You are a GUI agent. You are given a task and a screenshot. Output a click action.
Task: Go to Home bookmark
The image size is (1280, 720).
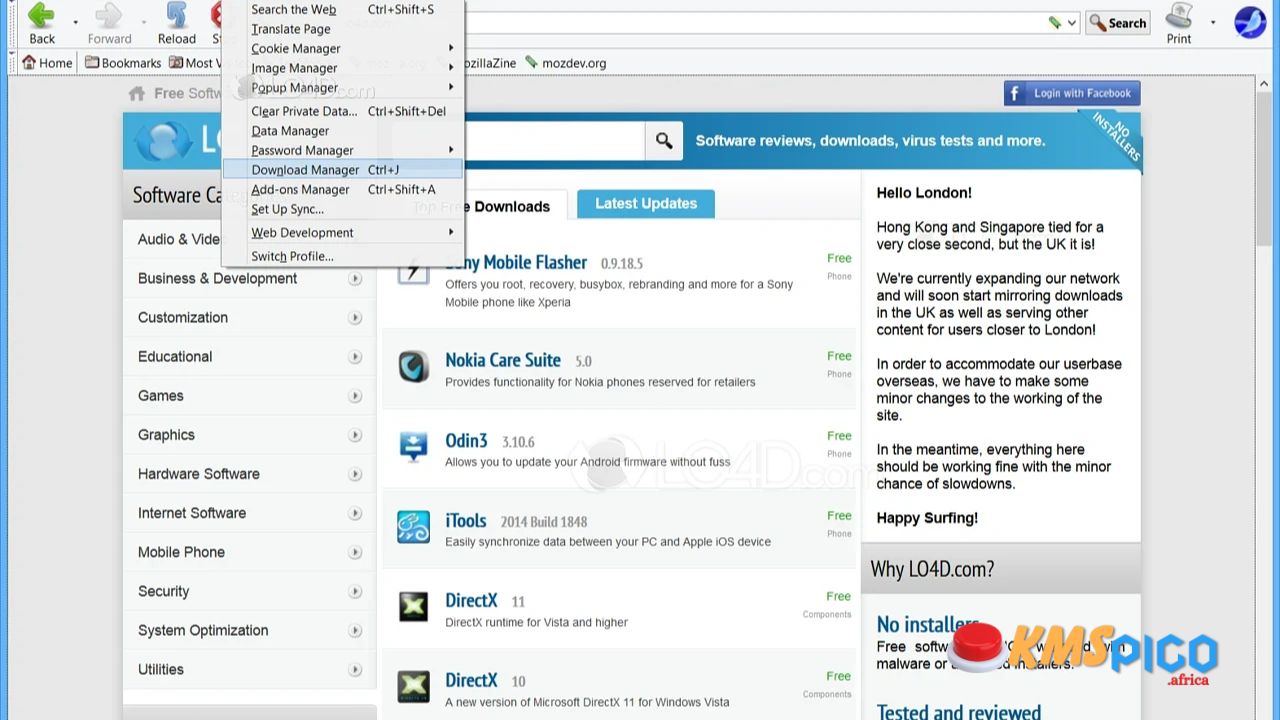click(x=47, y=63)
